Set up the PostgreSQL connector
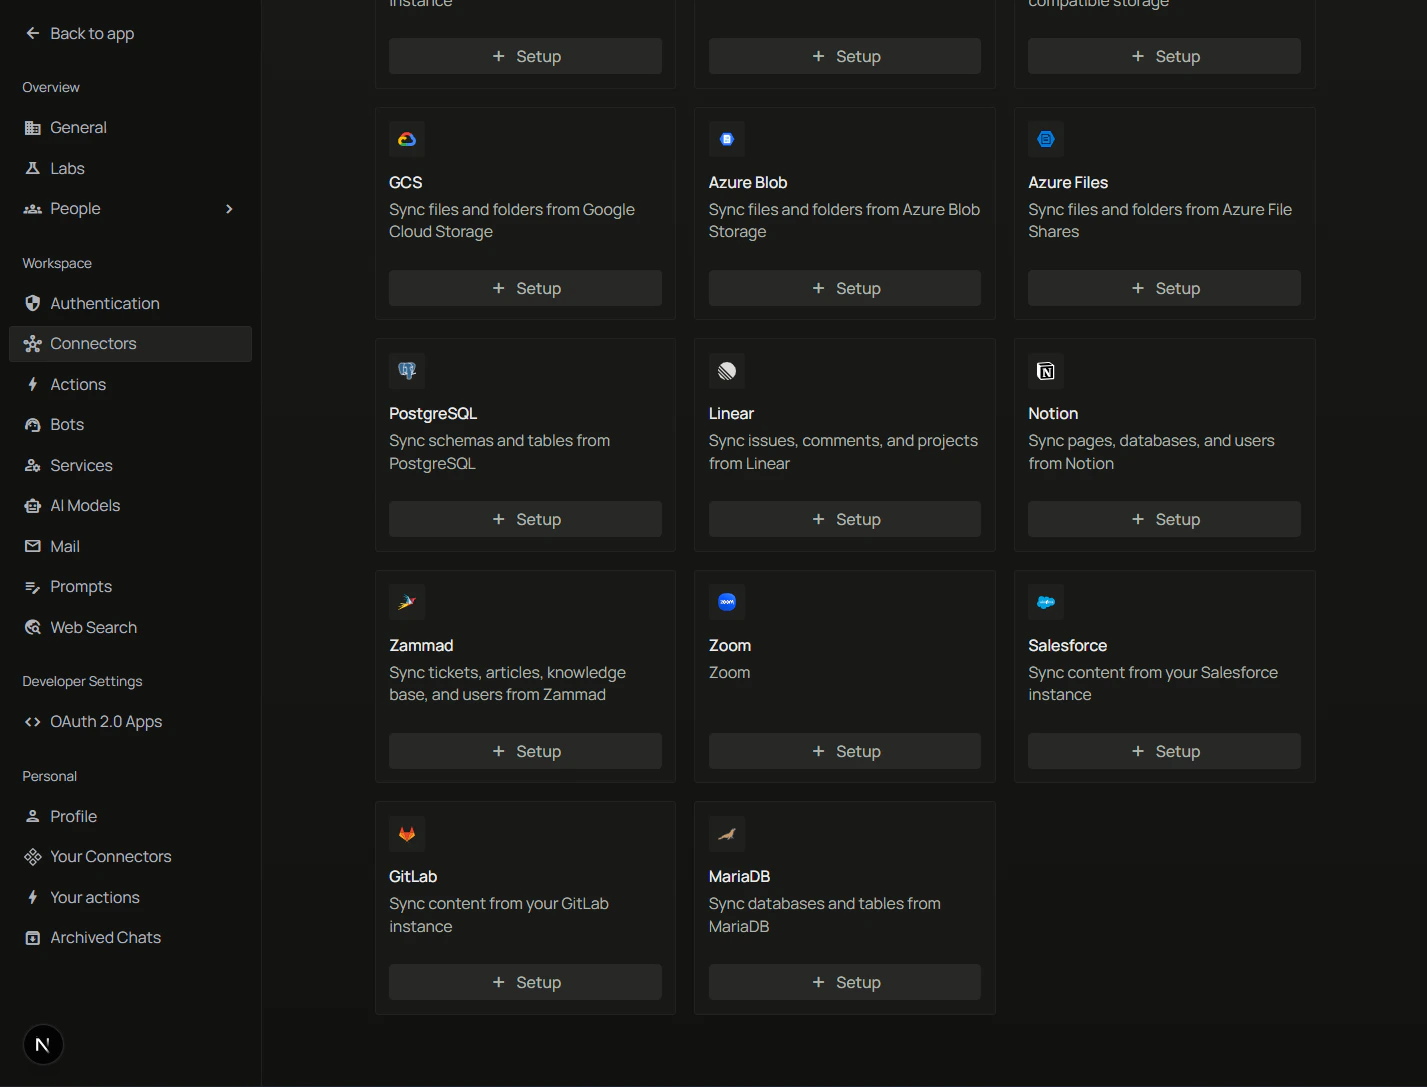Screen dimensions: 1427x1087 [525, 519]
